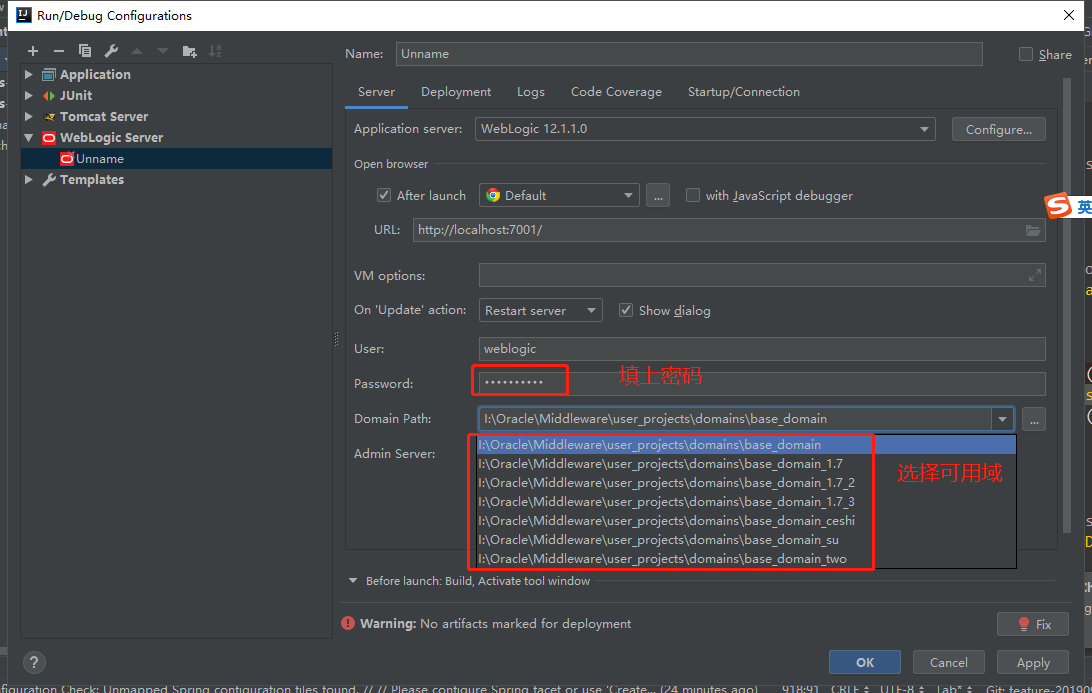Expand the Tomcat Server tree node
The width and height of the screenshot is (1092, 693).
[x=29, y=116]
